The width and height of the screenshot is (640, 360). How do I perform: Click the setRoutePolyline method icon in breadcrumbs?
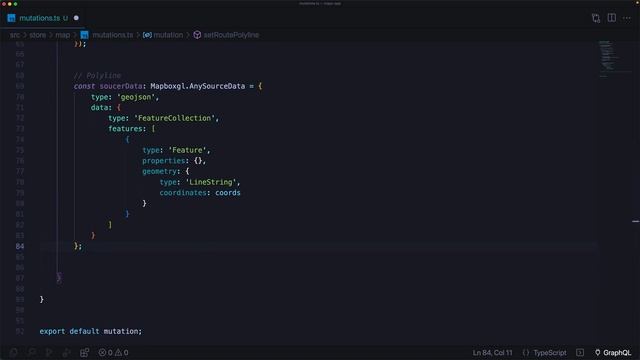(197, 35)
